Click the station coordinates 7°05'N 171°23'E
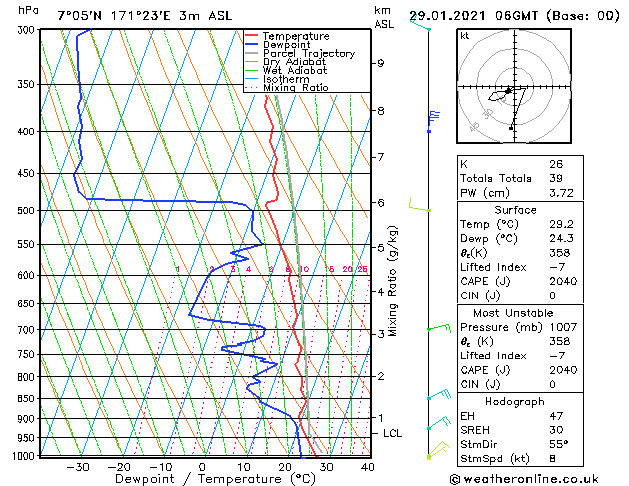Image resolution: width=629 pixels, height=486 pixels. click(114, 16)
